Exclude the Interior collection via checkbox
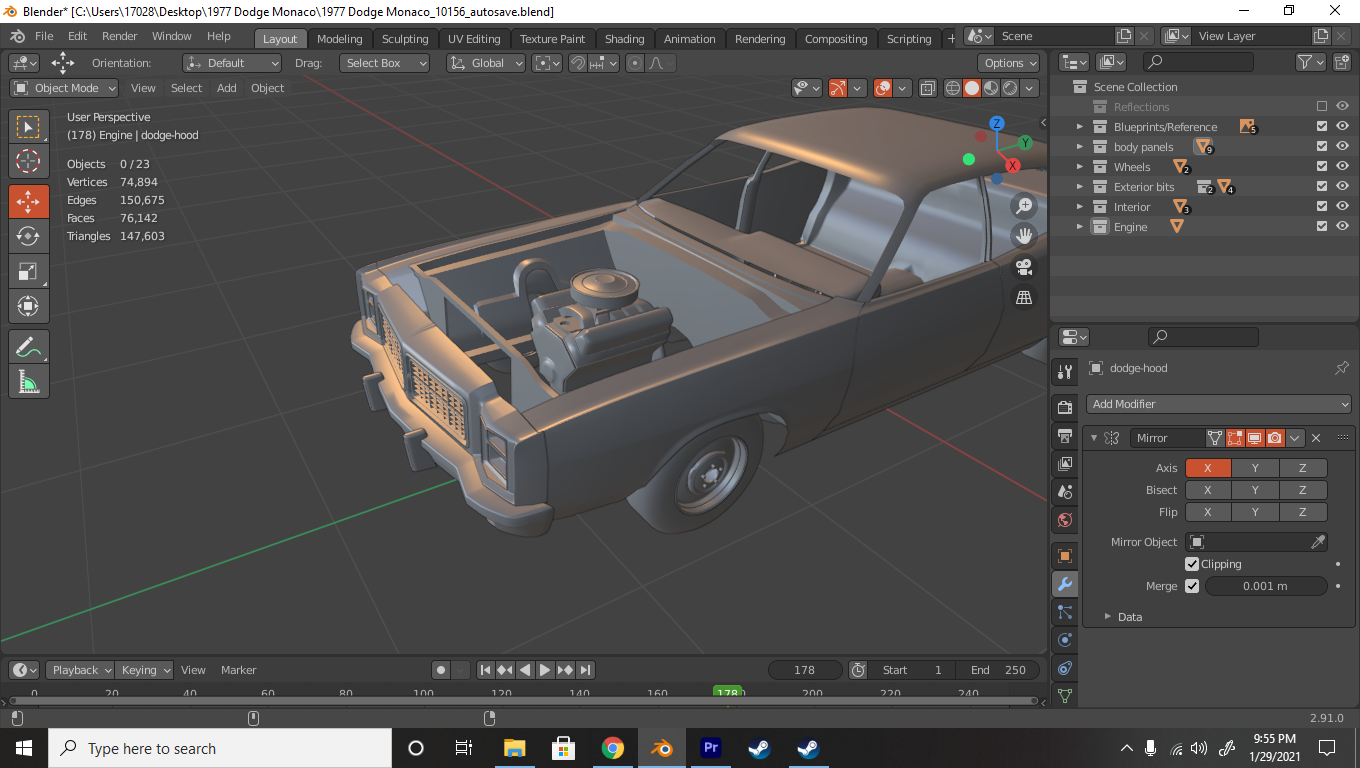The image size is (1360, 768). 1322,207
